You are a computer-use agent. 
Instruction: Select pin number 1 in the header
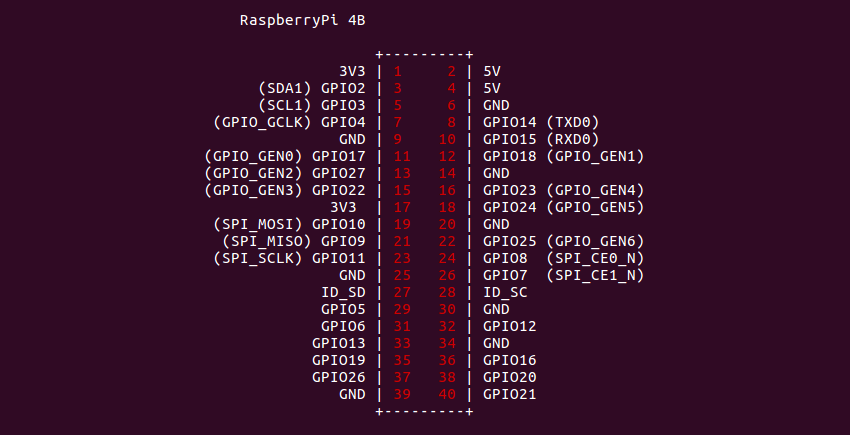(398, 72)
